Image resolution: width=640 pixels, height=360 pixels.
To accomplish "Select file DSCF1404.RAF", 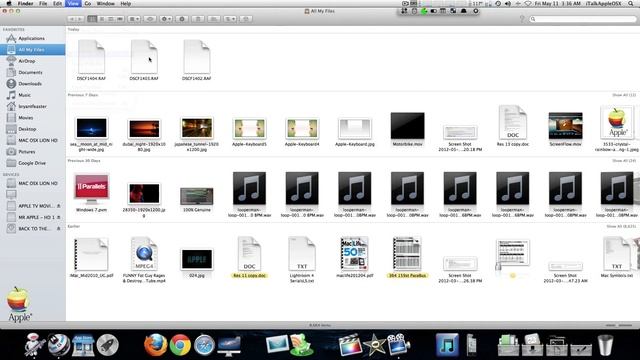I will click(91, 60).
